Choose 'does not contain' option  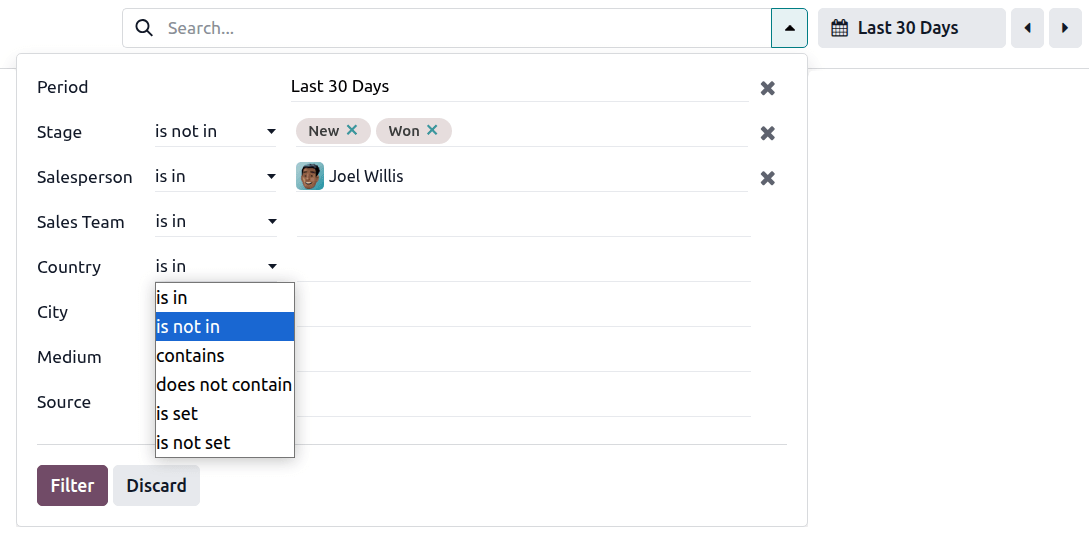[224, 385]
